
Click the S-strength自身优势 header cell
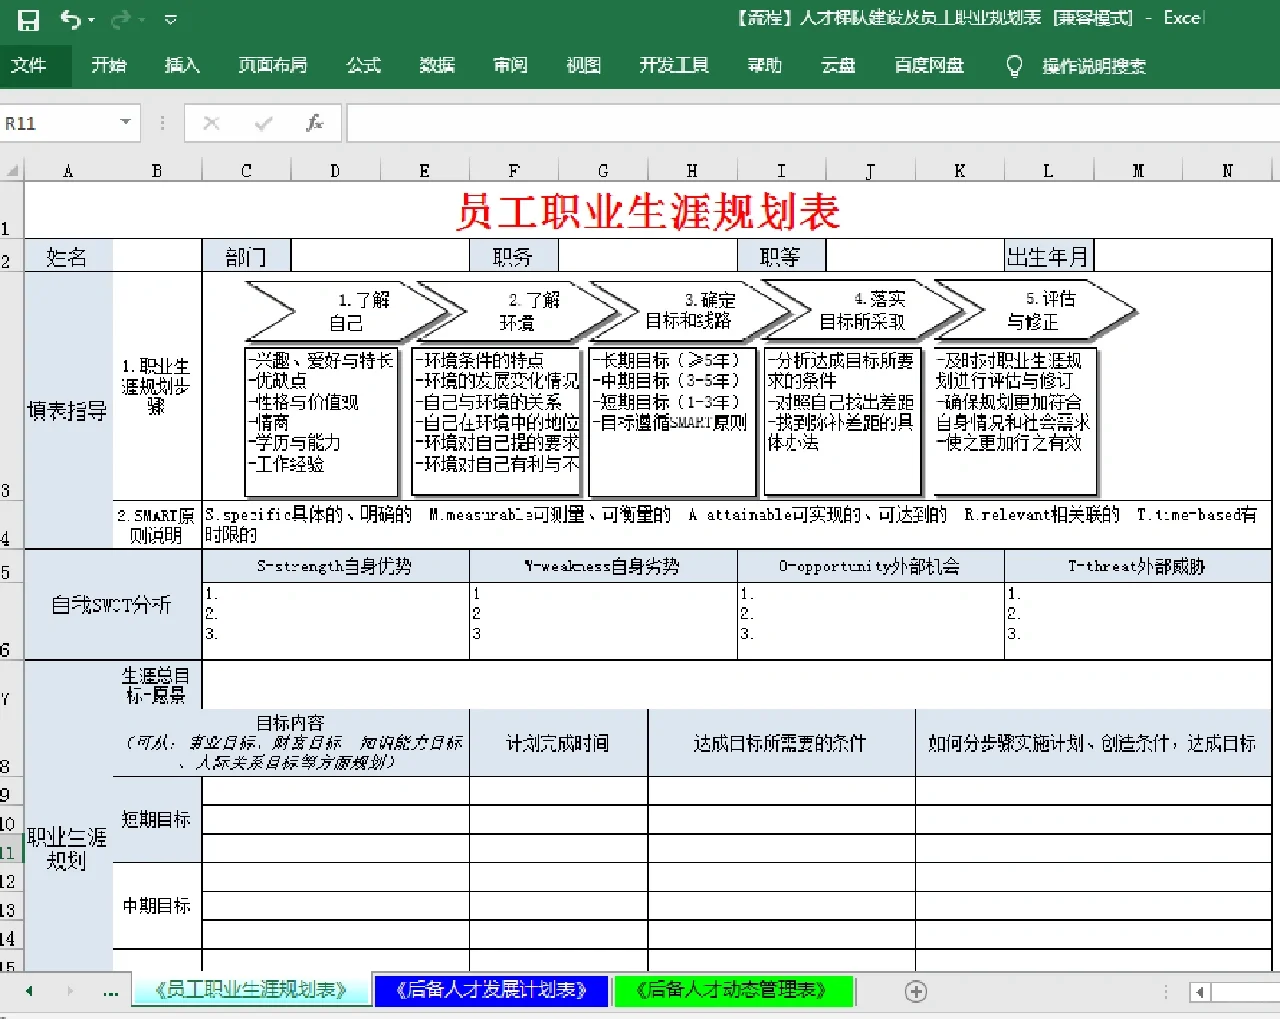point(336,566)
